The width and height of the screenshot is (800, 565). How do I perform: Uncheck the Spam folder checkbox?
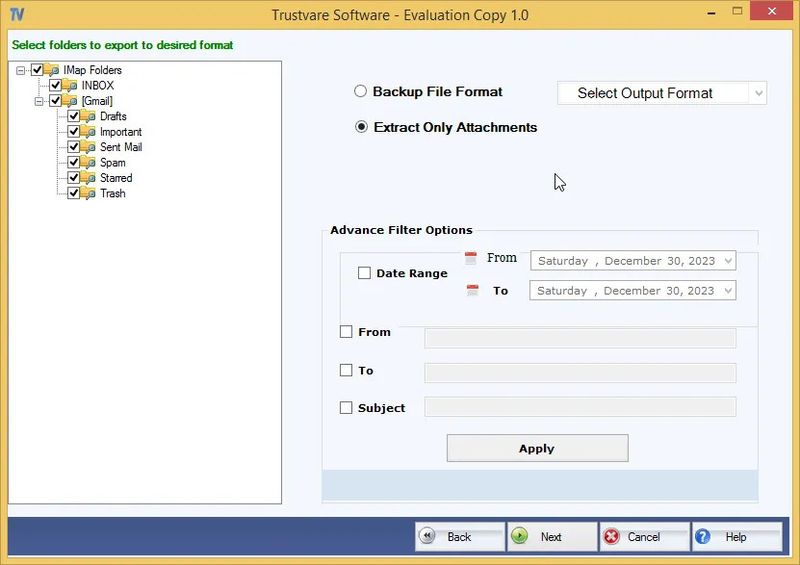tap(73, 162)
